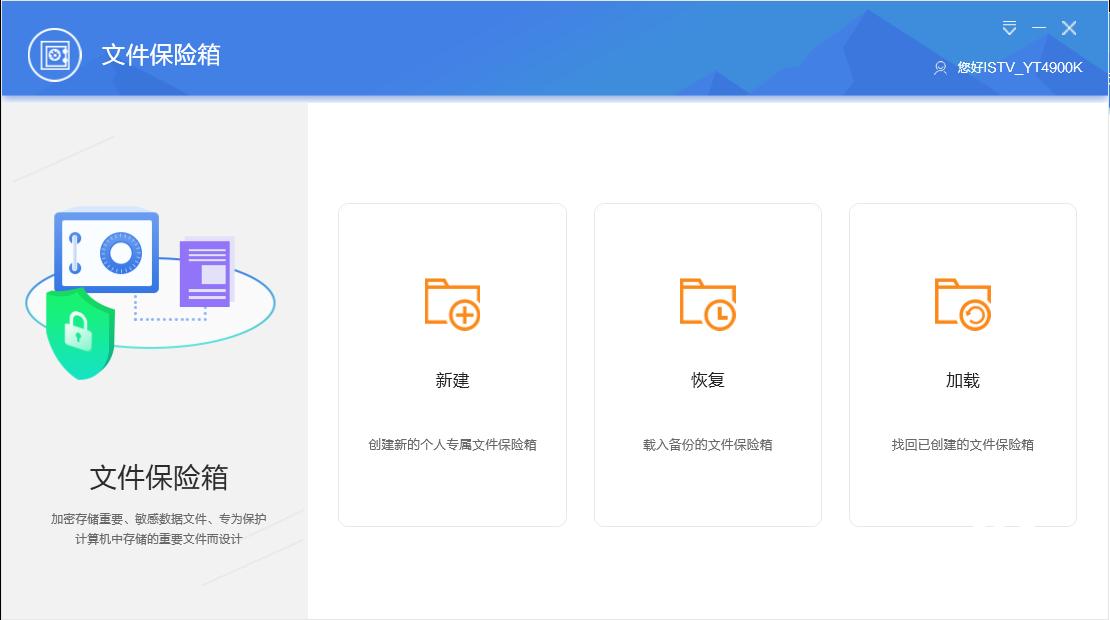1110x620 pixels.
Task: Click the restore vault folder-clock icon
Action: pos(707,304)
